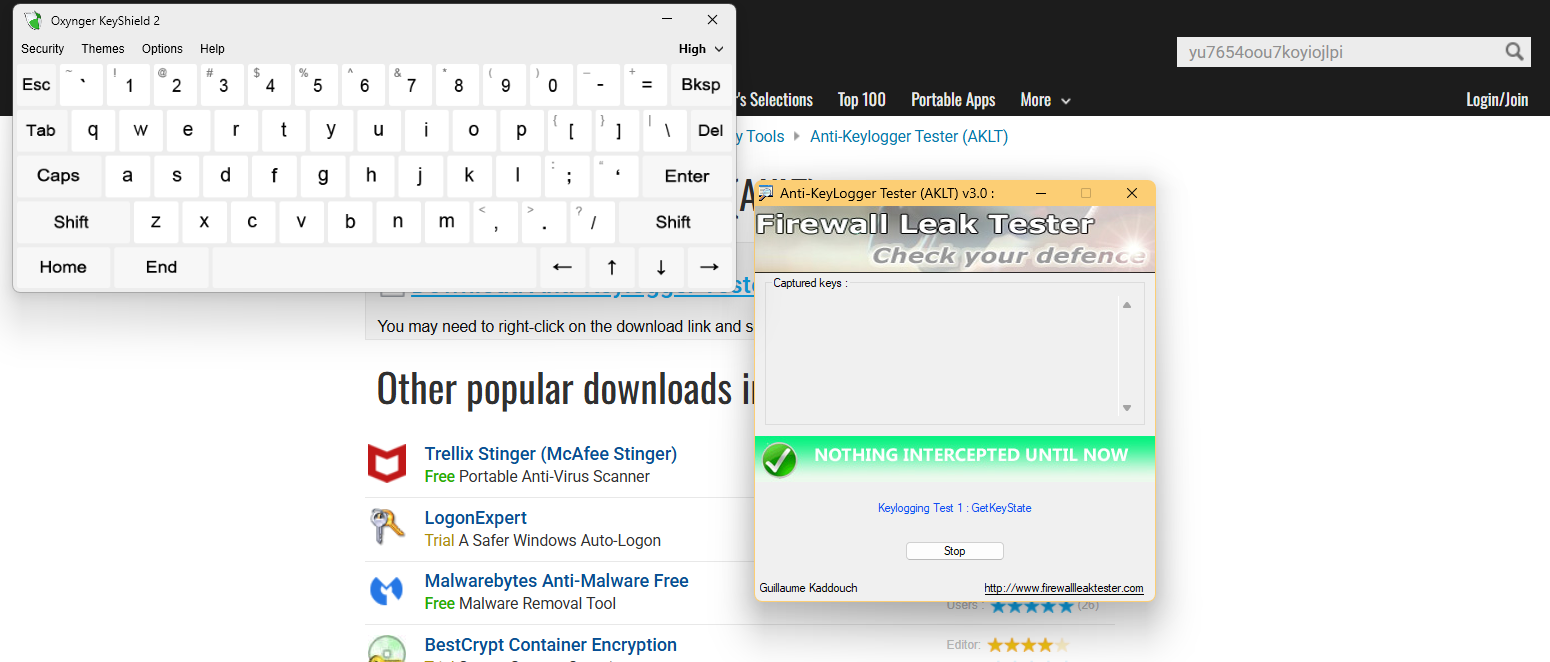Click the Tab key on KeyShield
The height and width of the screenshot is (662, 1550).
tap(41, 130)
